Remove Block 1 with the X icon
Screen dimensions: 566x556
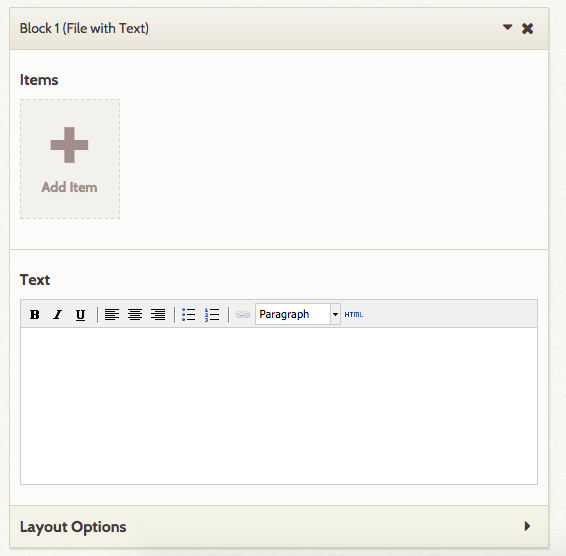pos(527,28)
